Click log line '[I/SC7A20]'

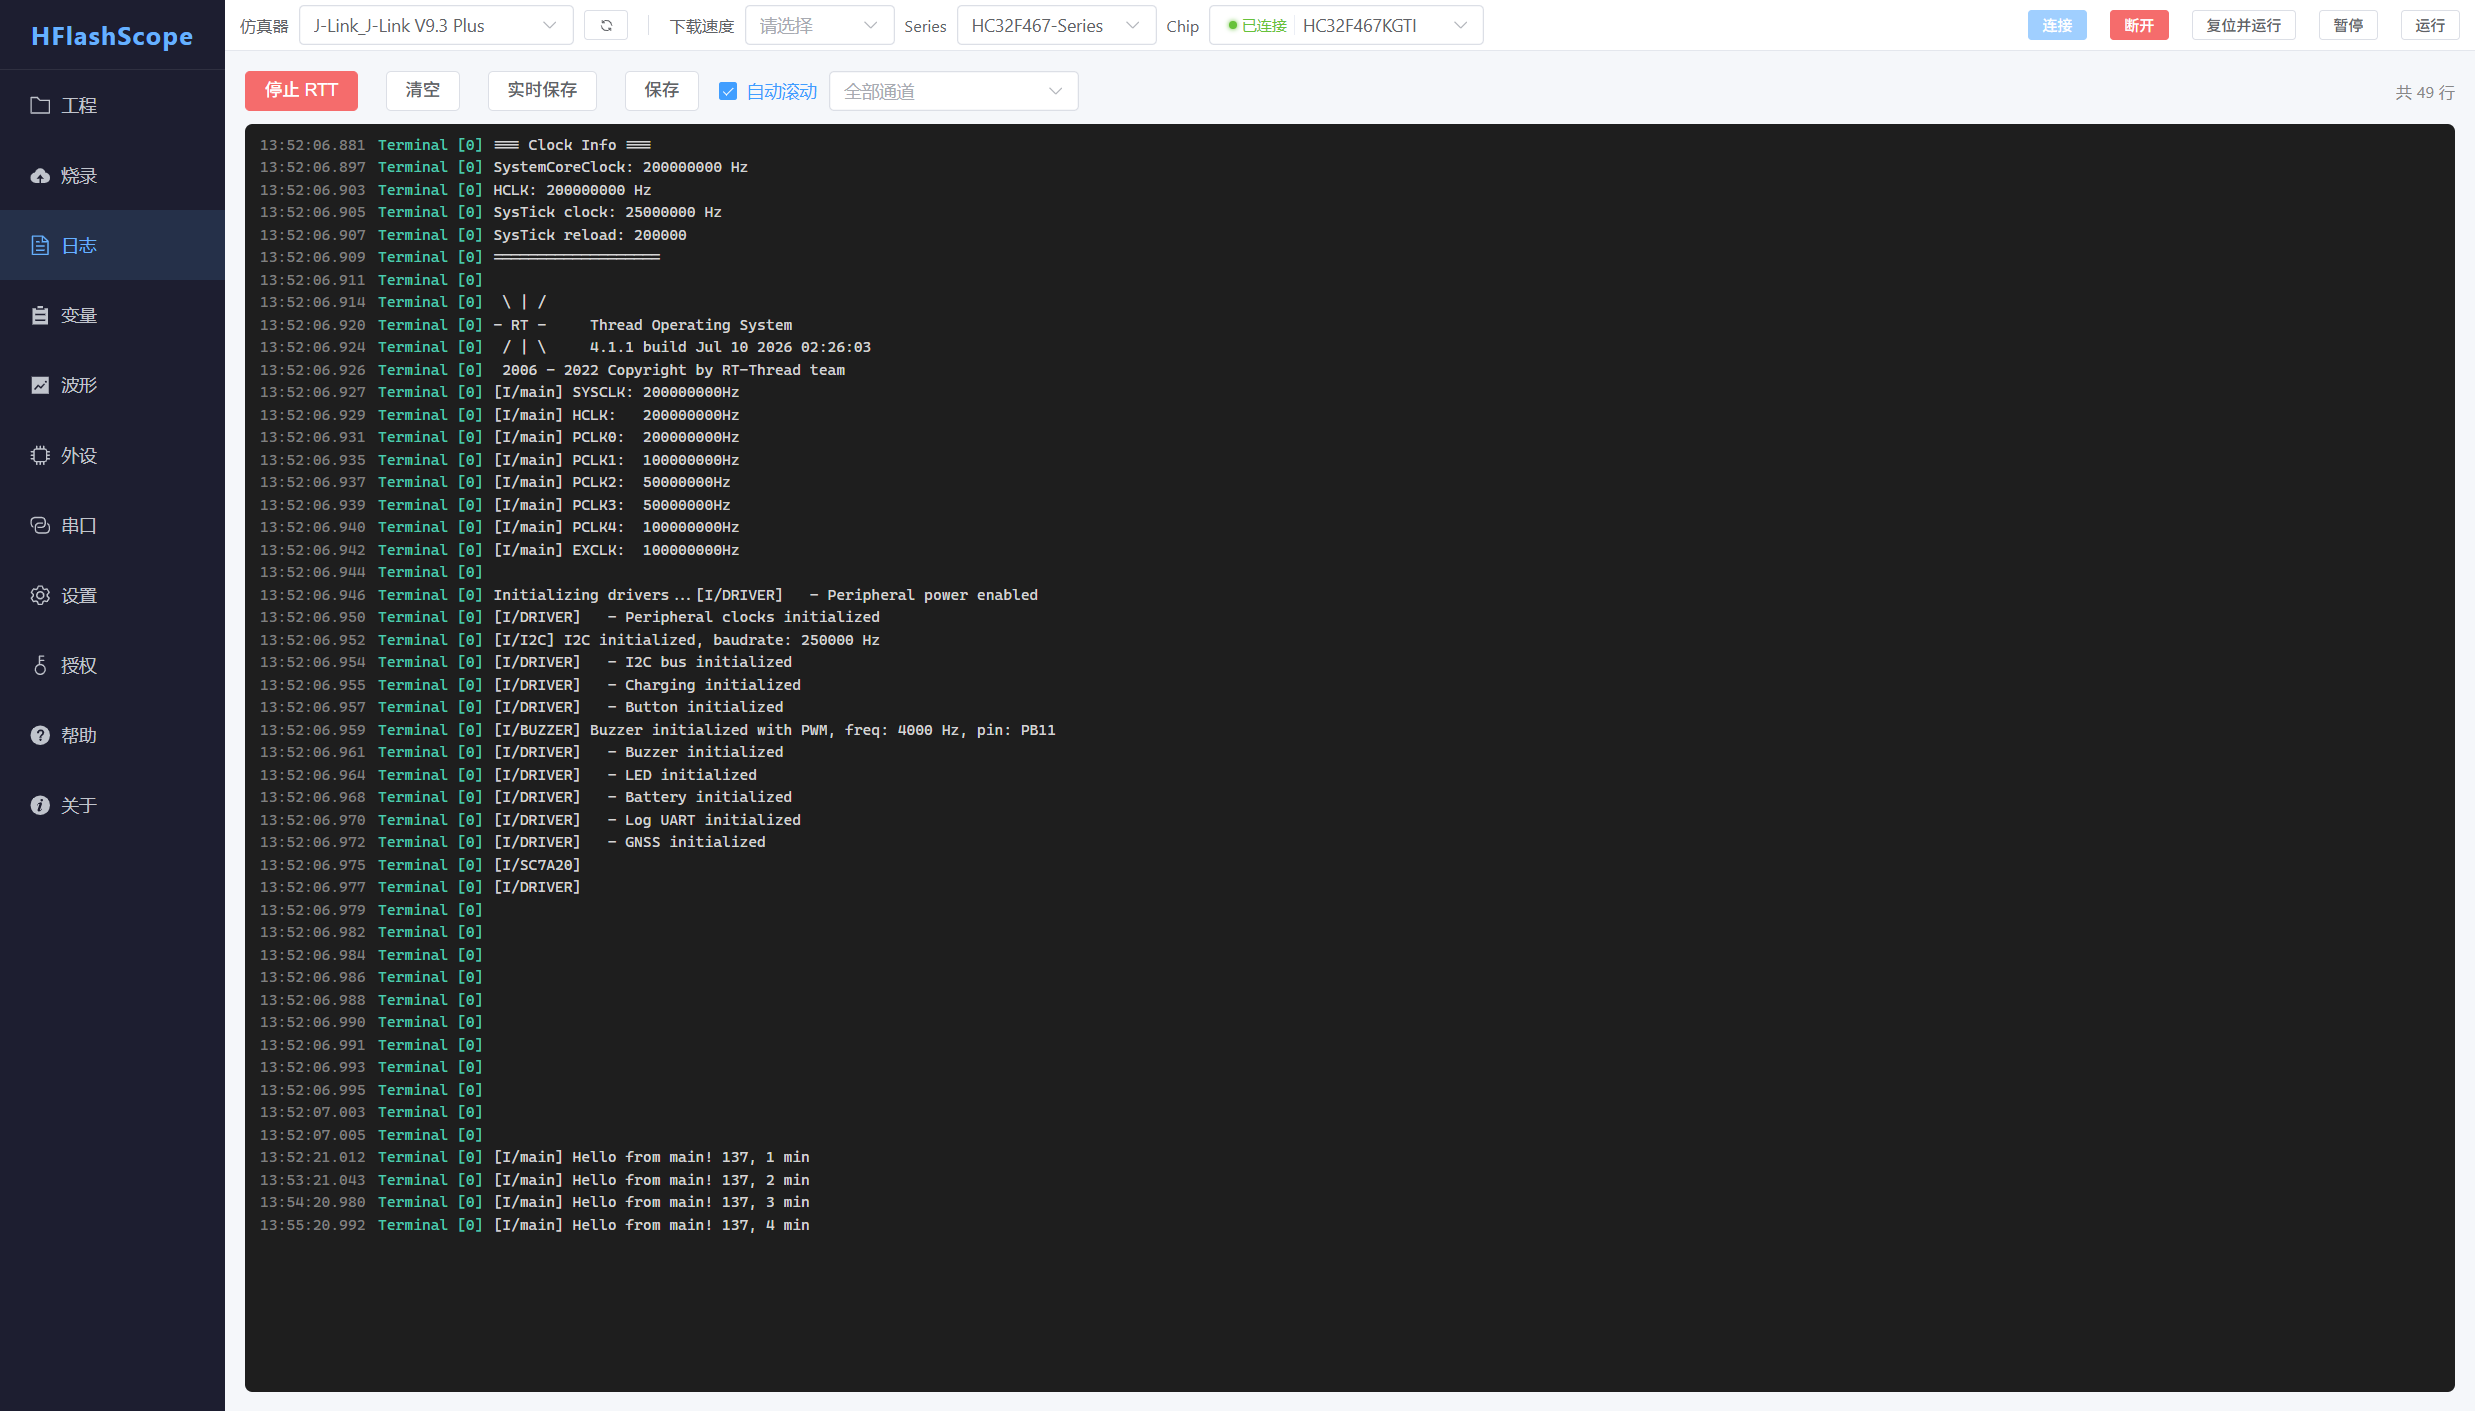tap(537, 865)
